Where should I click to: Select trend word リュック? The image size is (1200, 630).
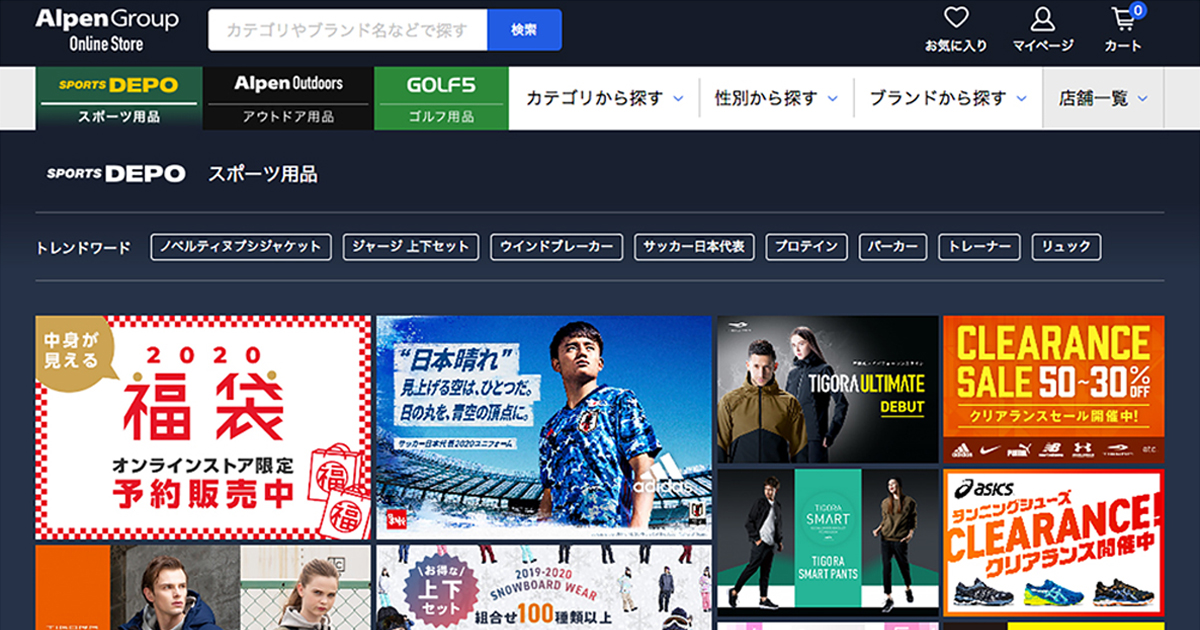tap(1066, 247)
